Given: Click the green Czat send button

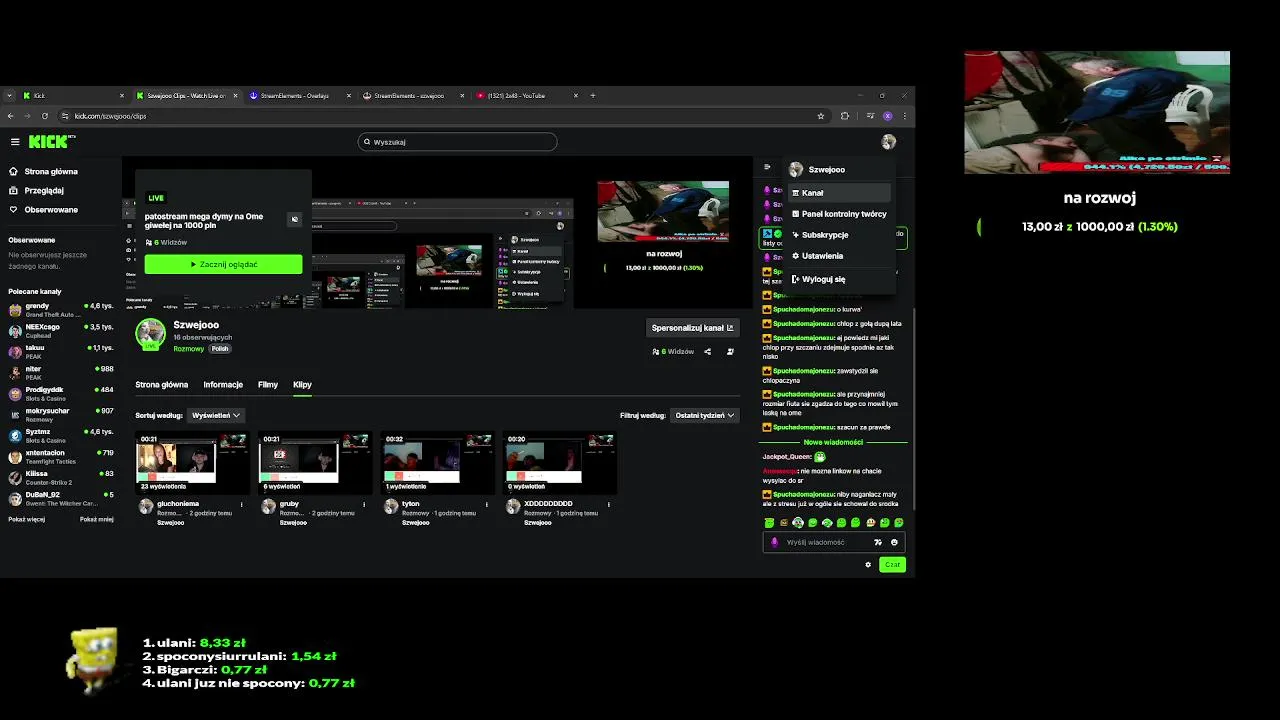Looking at the screenshot, I should pos(892,565).
